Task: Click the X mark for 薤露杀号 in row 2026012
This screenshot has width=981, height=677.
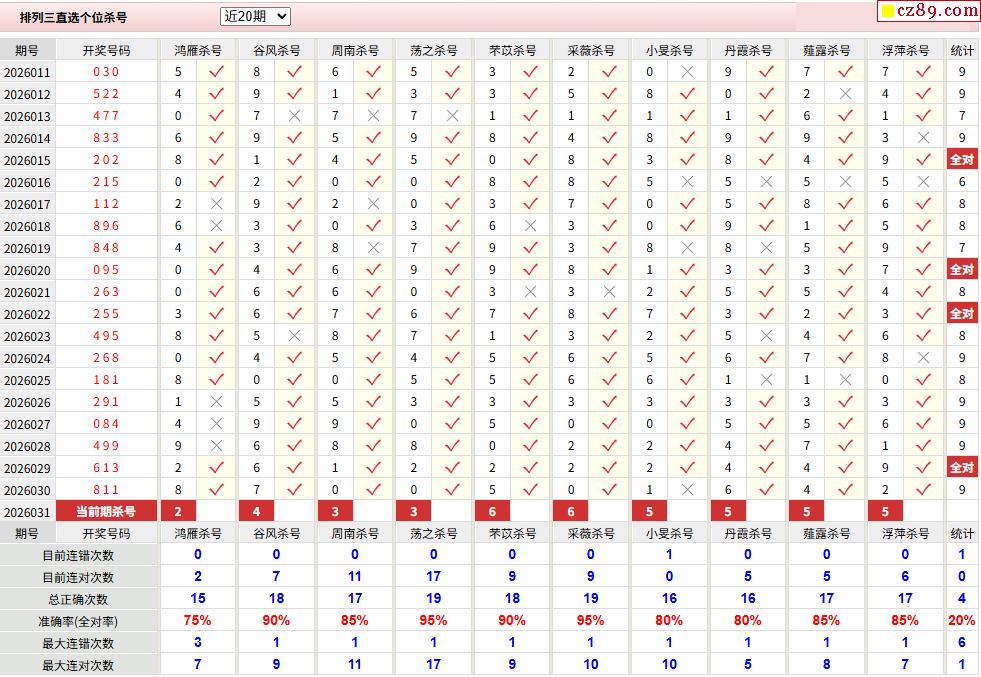Action: tap(845, 94)
